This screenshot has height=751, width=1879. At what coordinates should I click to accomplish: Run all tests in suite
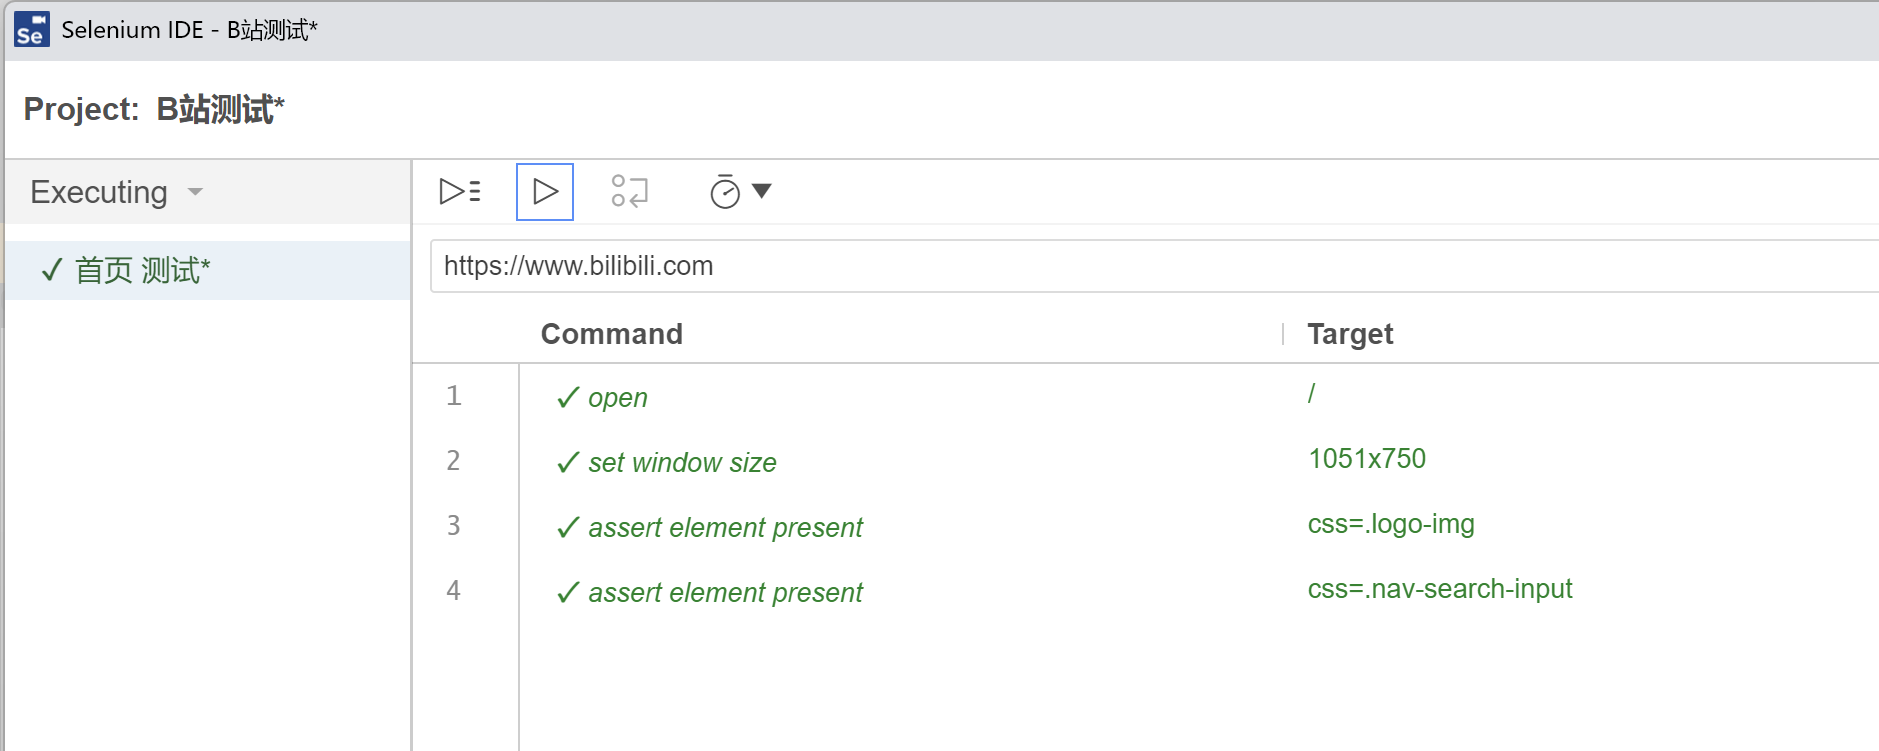pyautogui.click(x=460, y=191)
